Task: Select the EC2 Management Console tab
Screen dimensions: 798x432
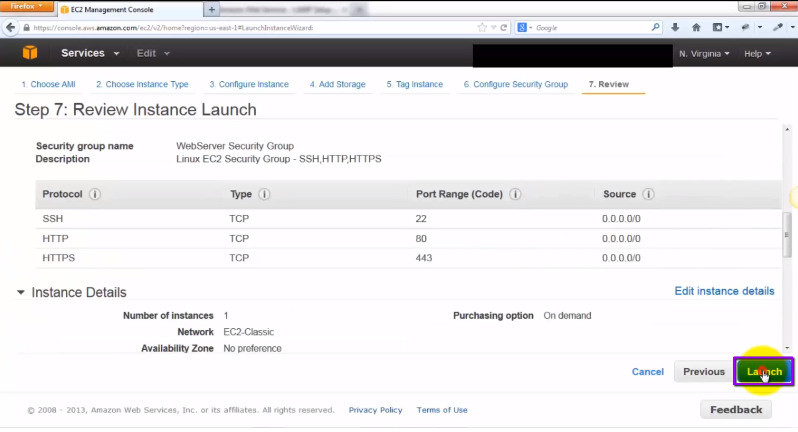Action: (x=130, y=9)
